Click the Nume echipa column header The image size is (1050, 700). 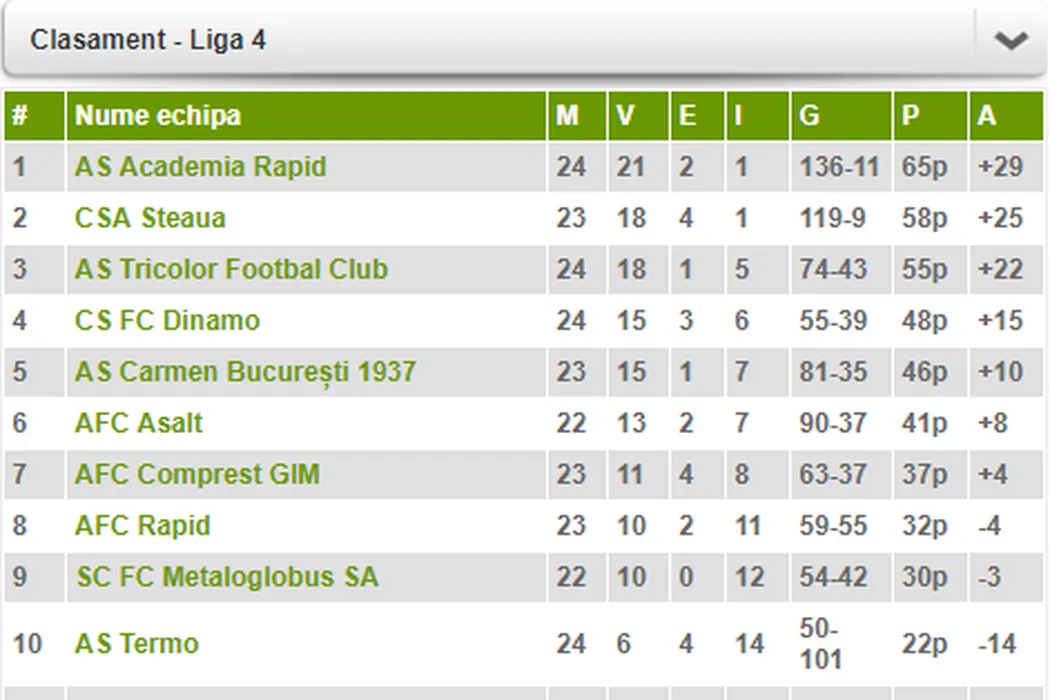(158, 116)
